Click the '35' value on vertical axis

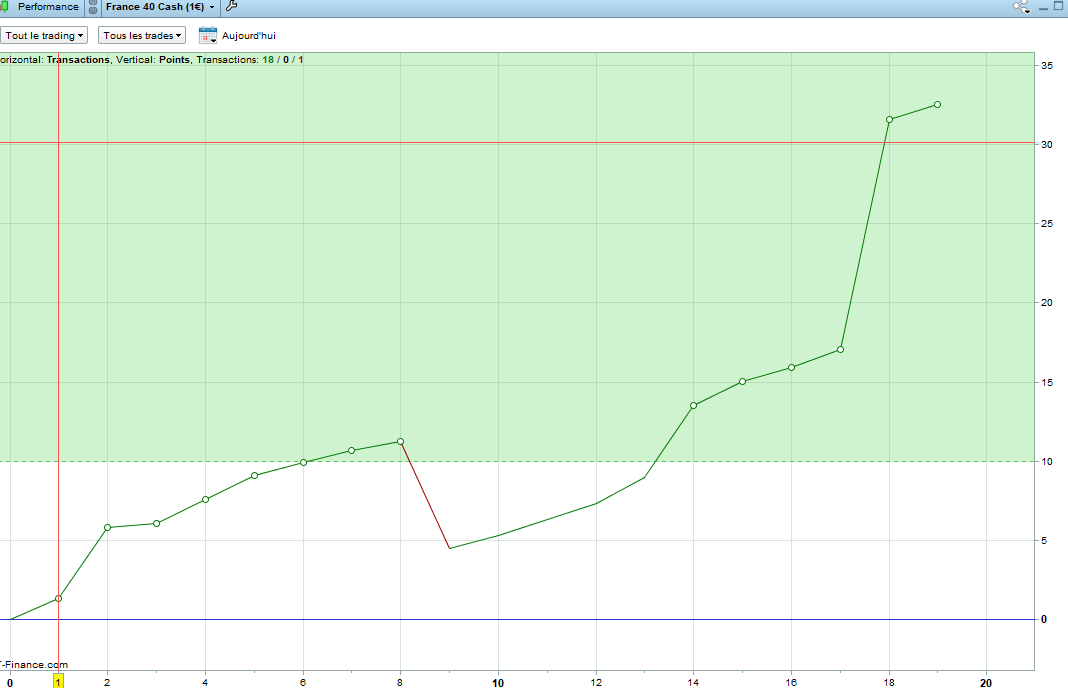[x=1047, y=65]
